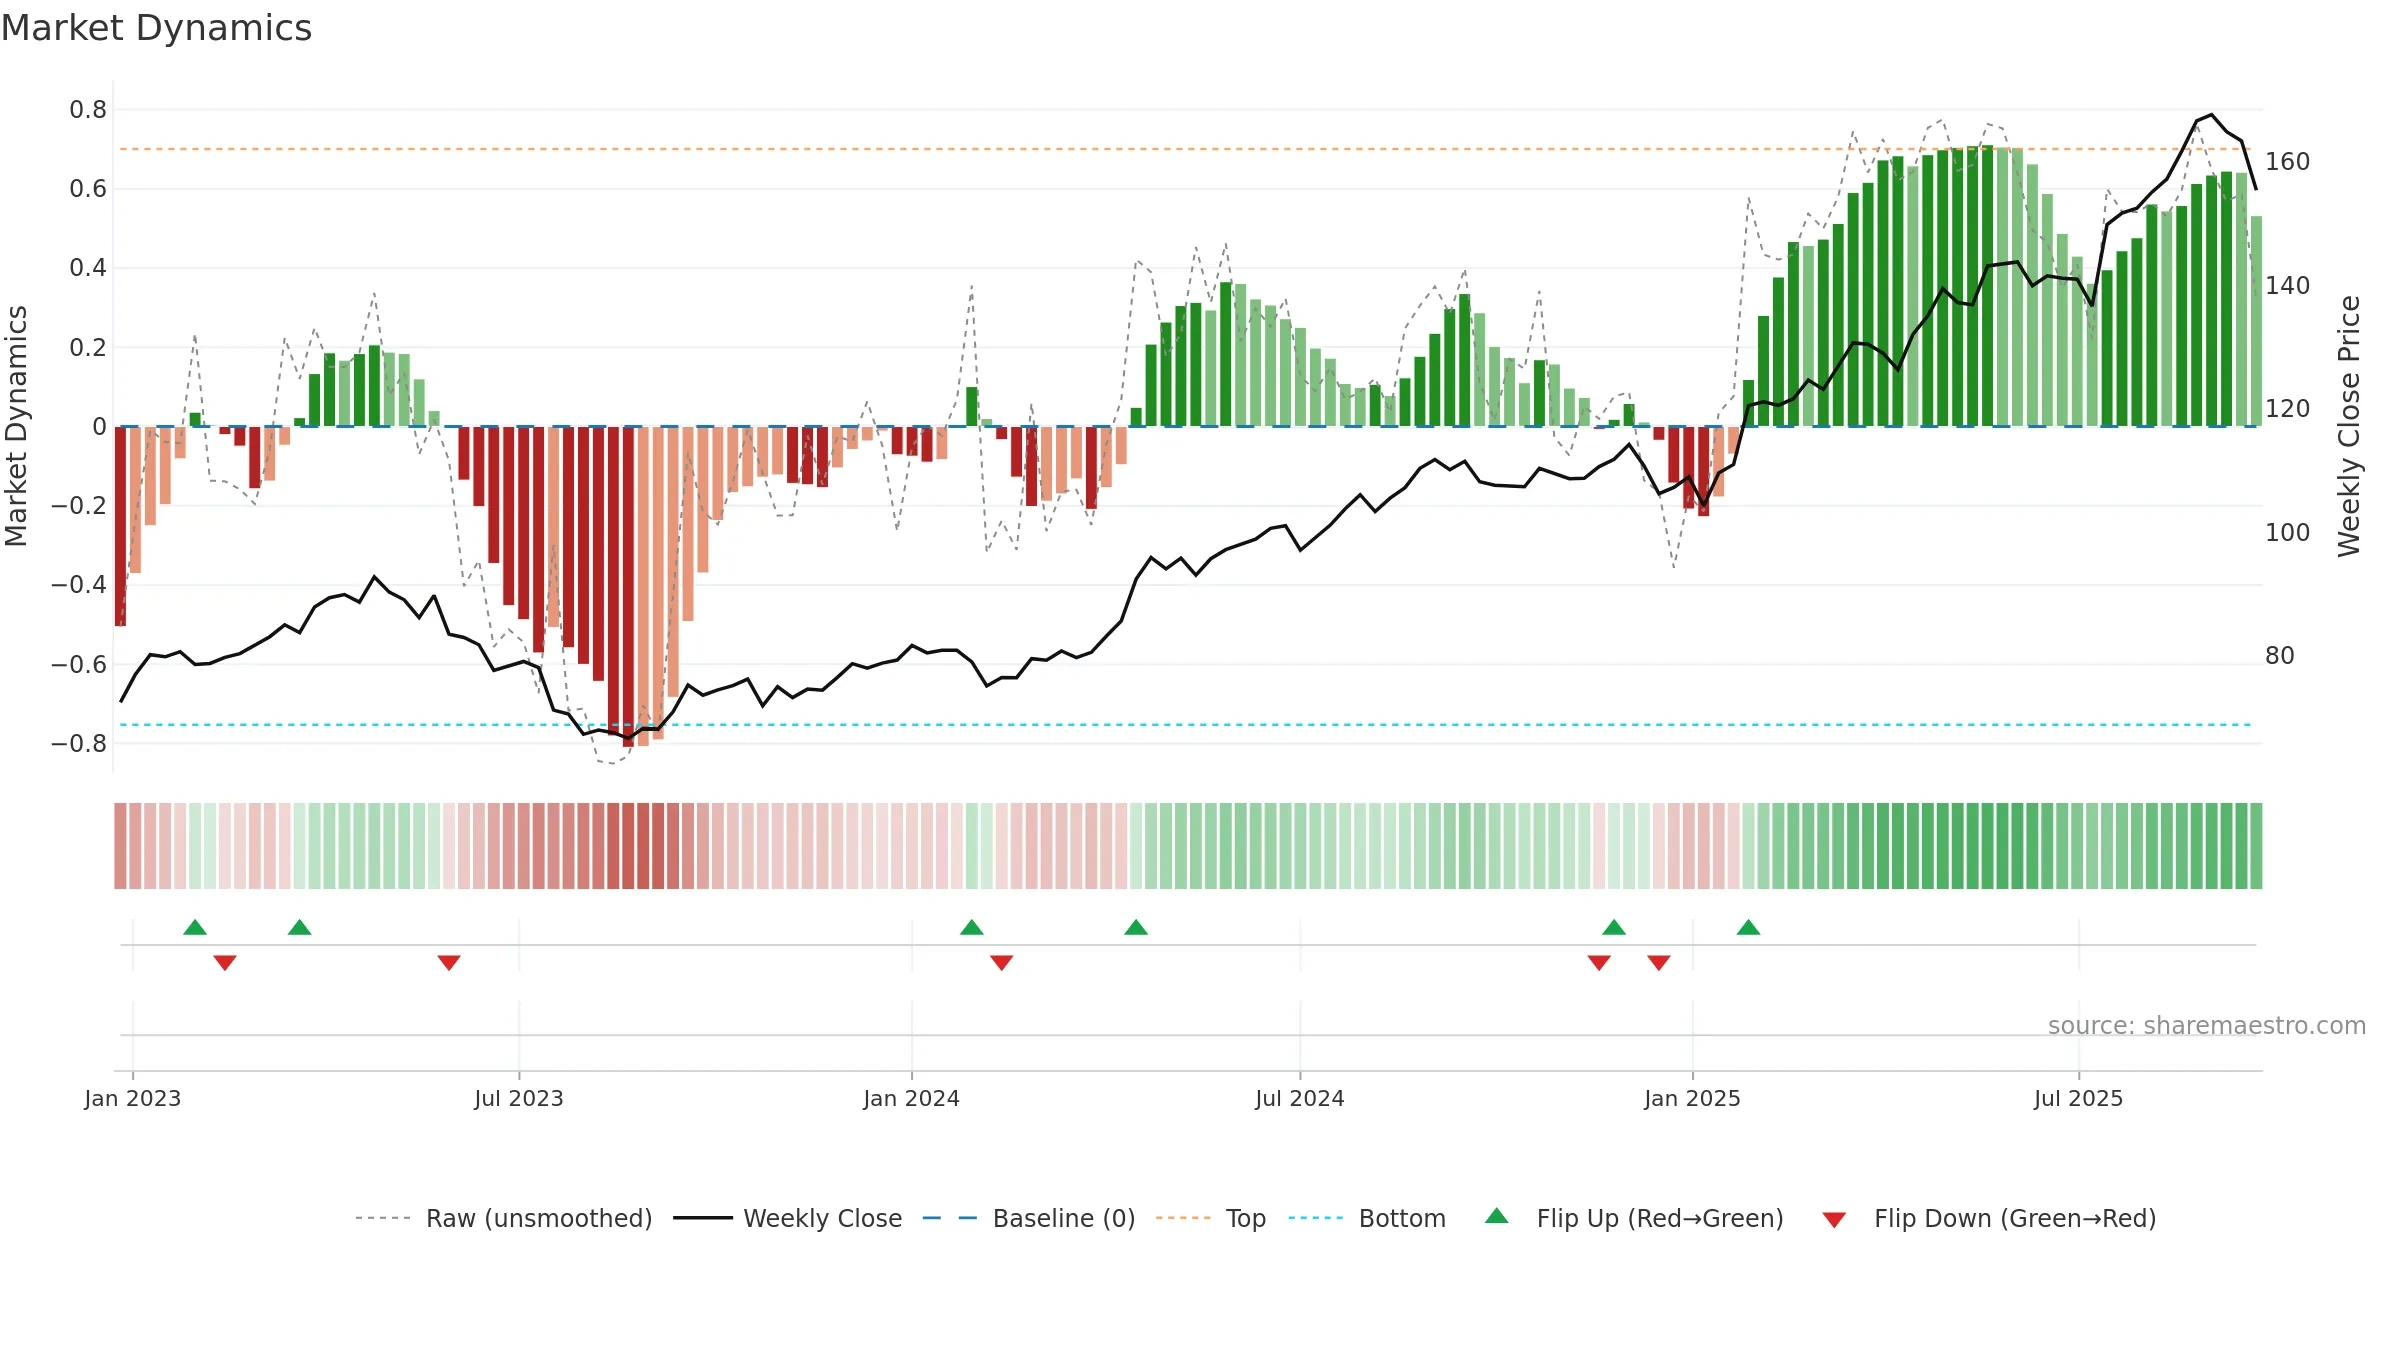Viewport: 2400px width, 1350px height.
Task: Toggle the Top legend entry
Action: click(1211, 1218)
